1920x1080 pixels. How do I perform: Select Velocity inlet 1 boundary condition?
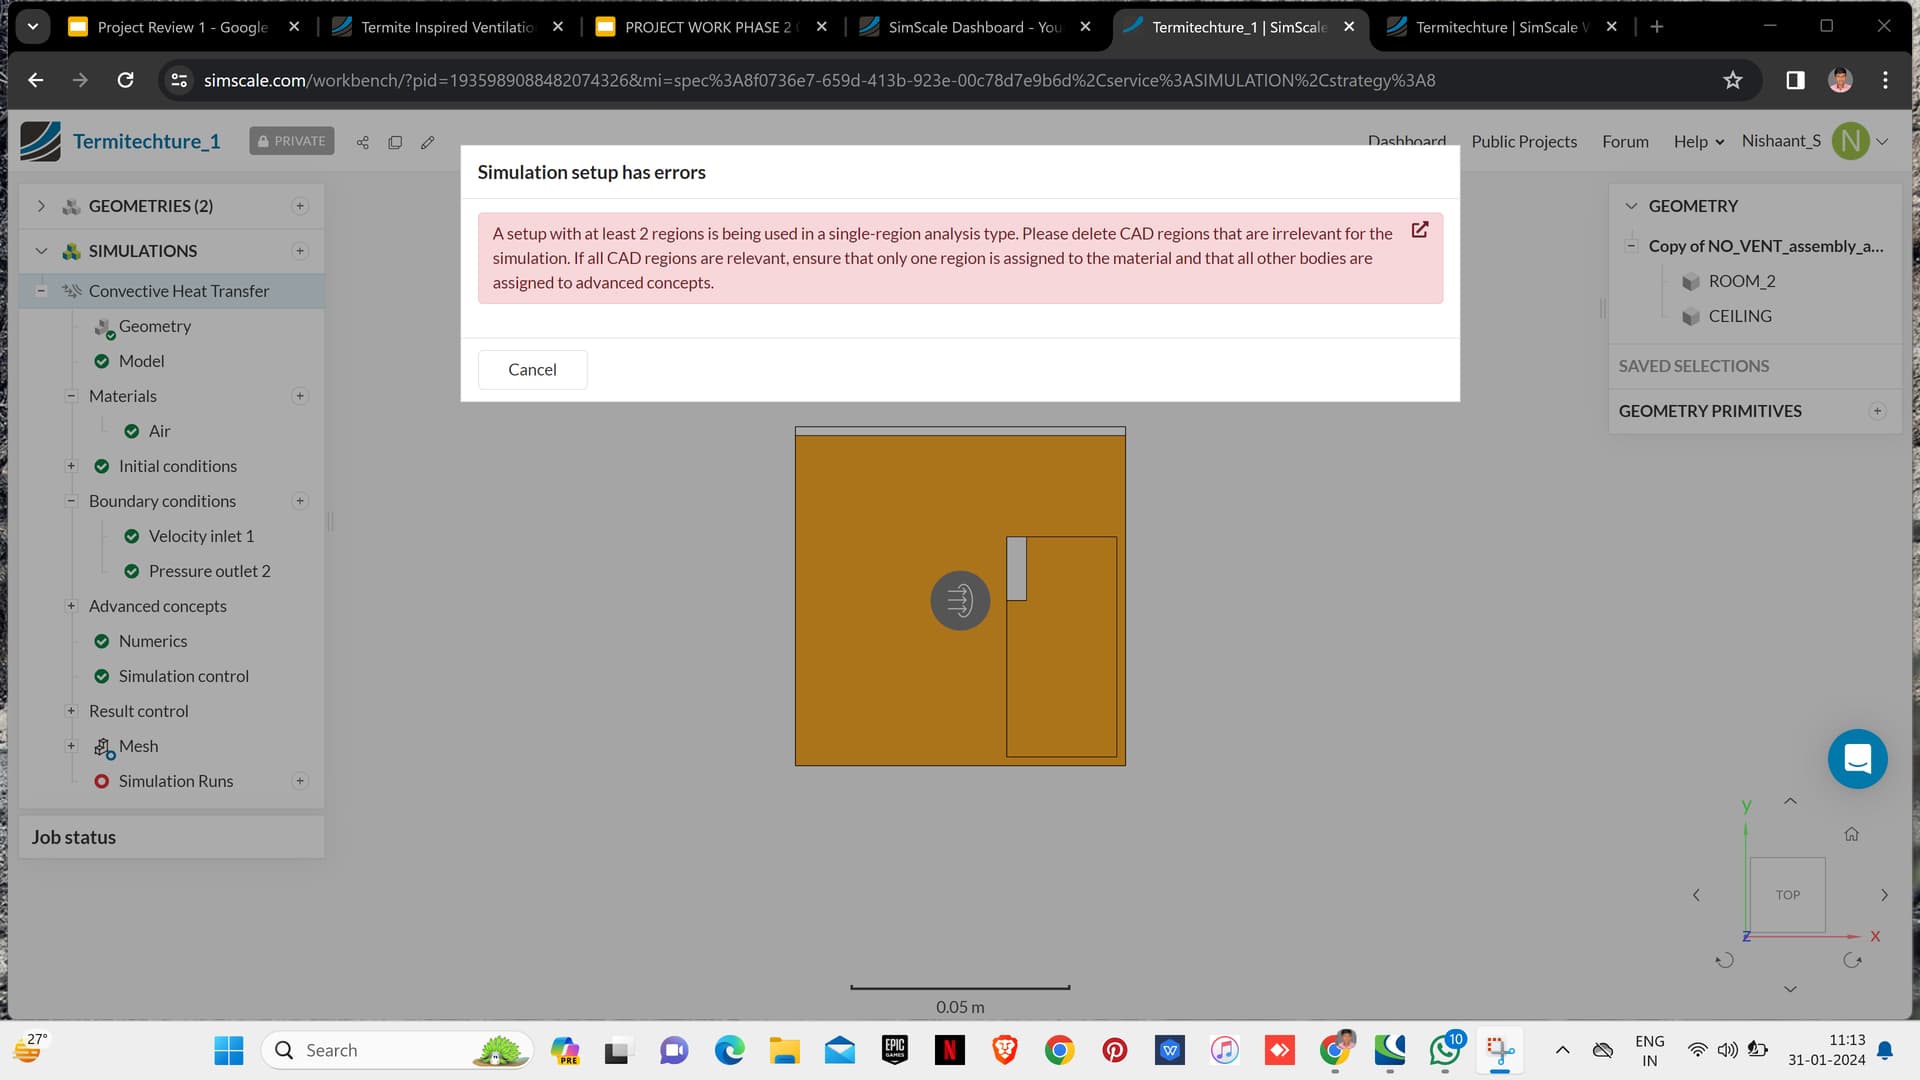201,536
